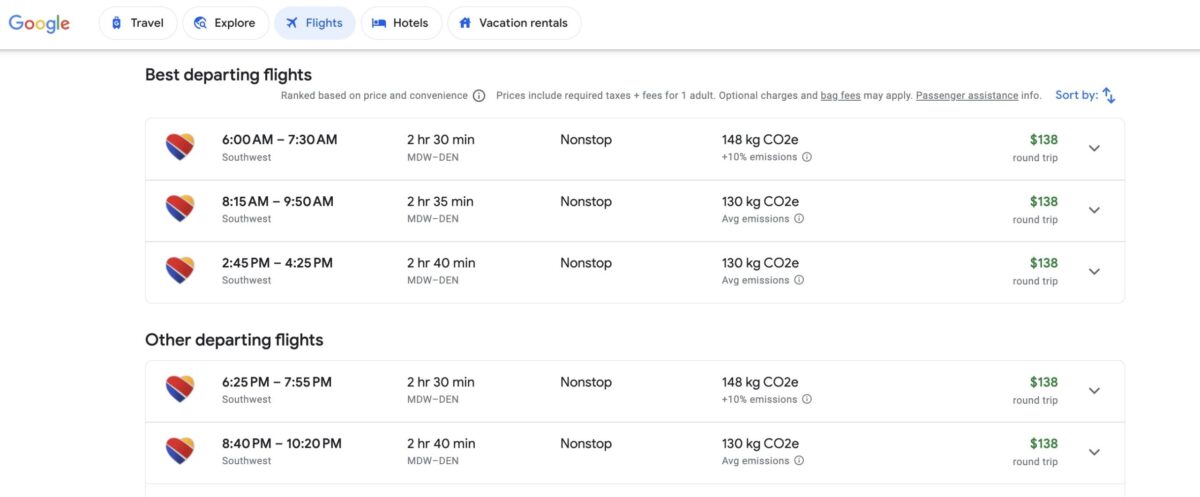Open the Passenger assistance link
This screenshot has width=1200, height=497.
click(967, 96)
